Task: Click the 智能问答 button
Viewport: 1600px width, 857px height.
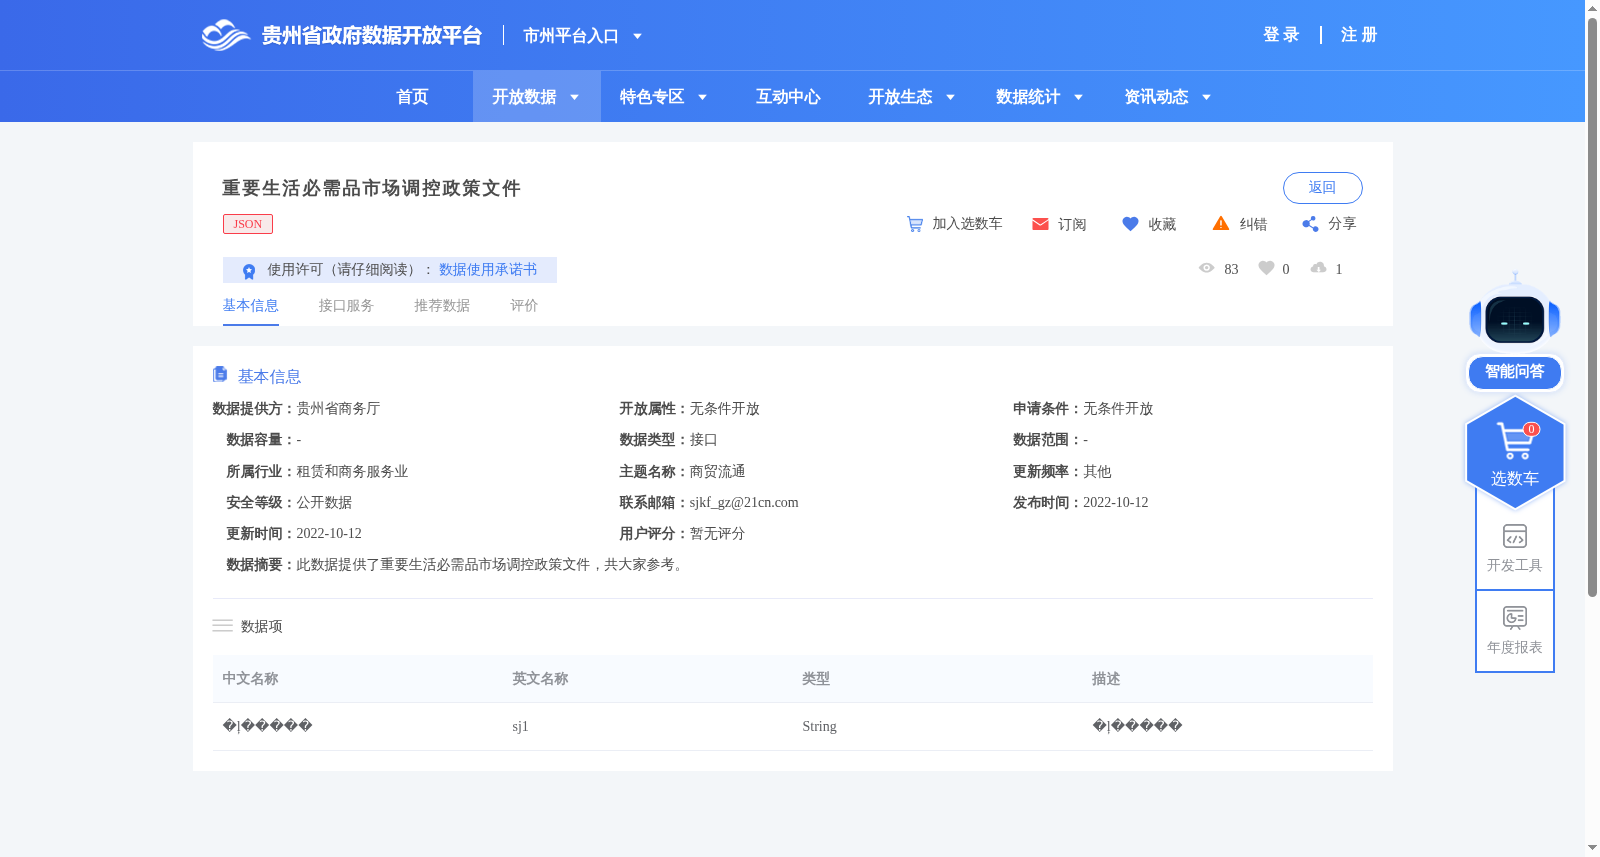Action: (x=1515, y=372)
